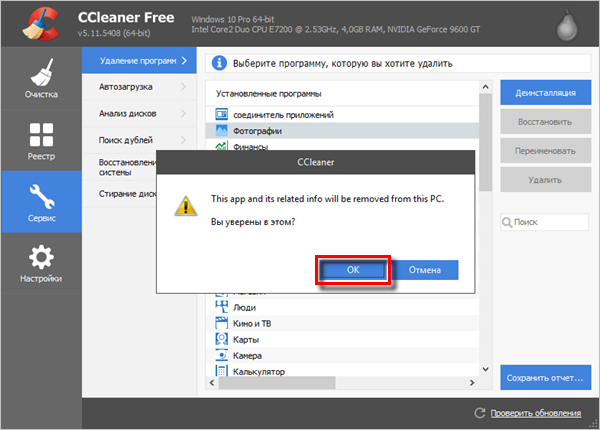
Task: Focus the Поиск search field
Action: [545, 222]
